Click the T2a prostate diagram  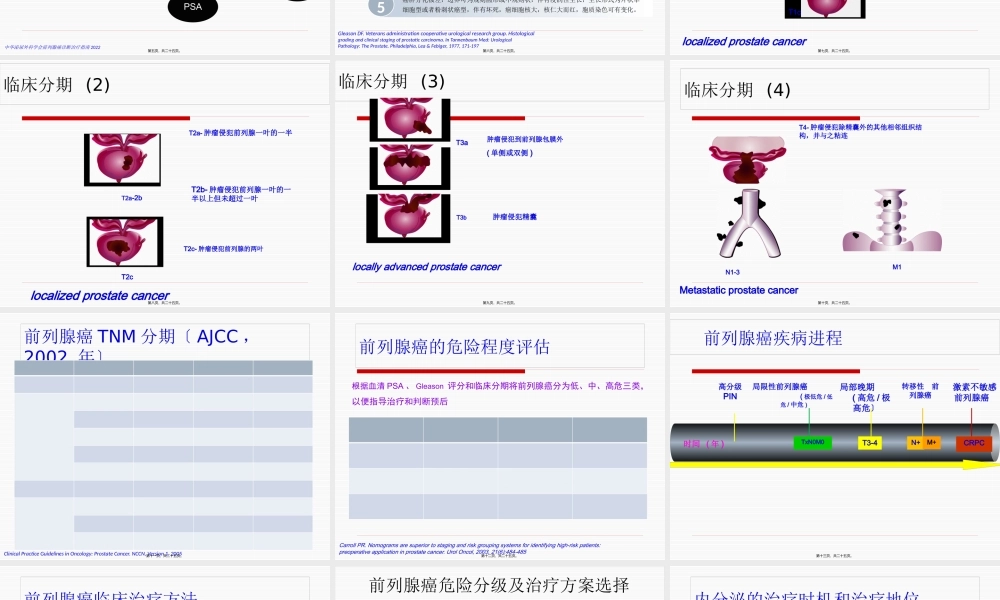tap(123, 157)
